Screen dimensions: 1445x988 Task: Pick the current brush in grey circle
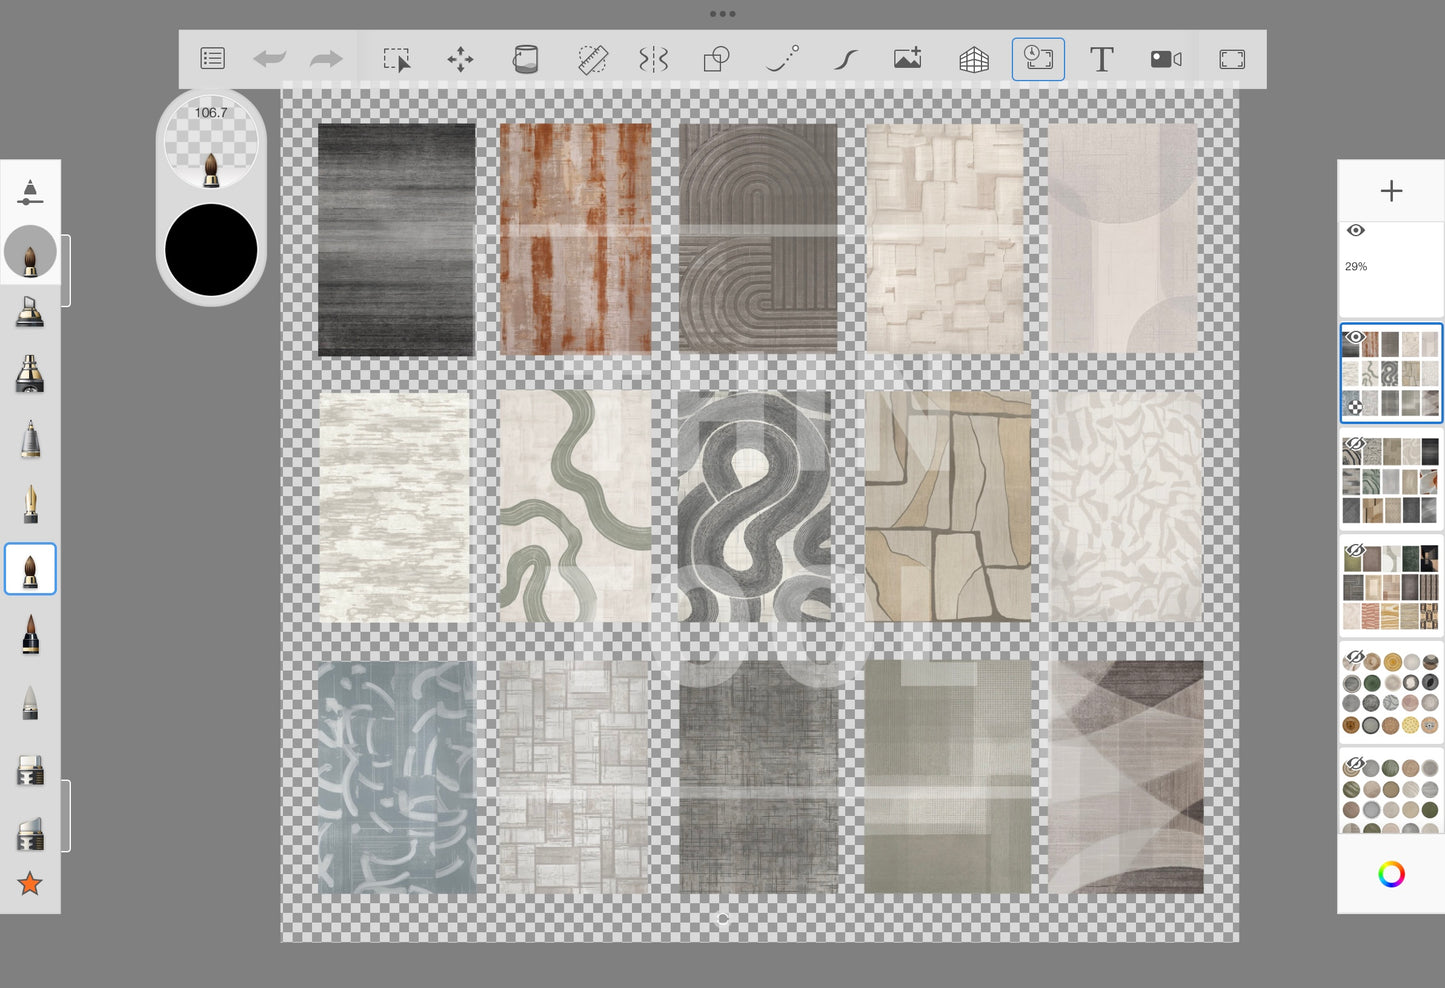[30, 252]
